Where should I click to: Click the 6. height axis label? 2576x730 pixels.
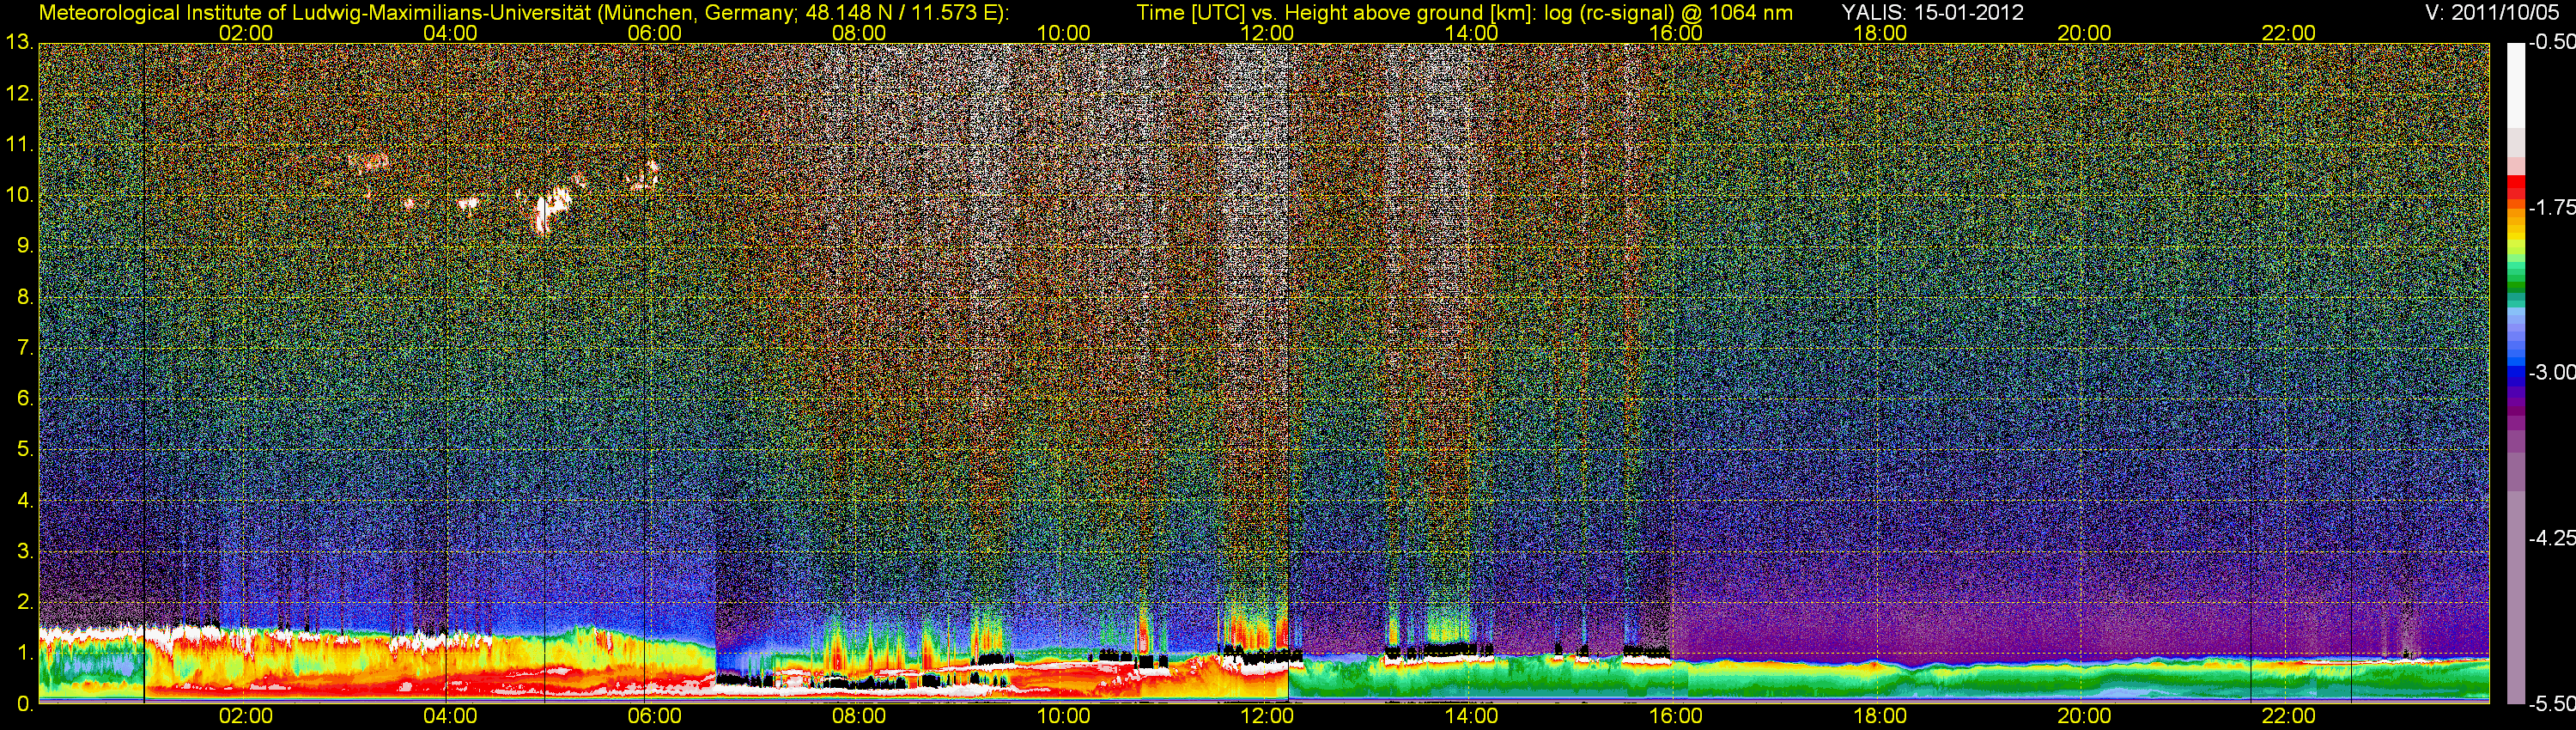coord(24,398)
